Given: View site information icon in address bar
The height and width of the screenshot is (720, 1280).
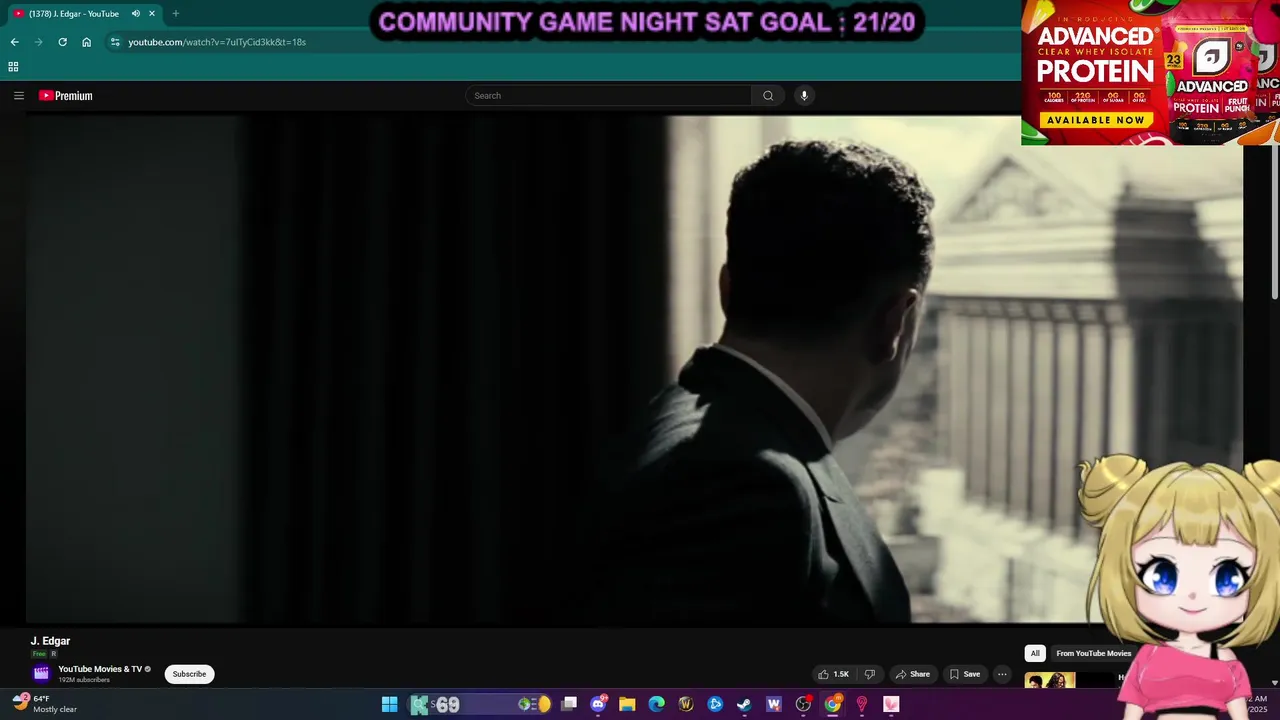Looking at the screenshot, I should coord(115,42).
